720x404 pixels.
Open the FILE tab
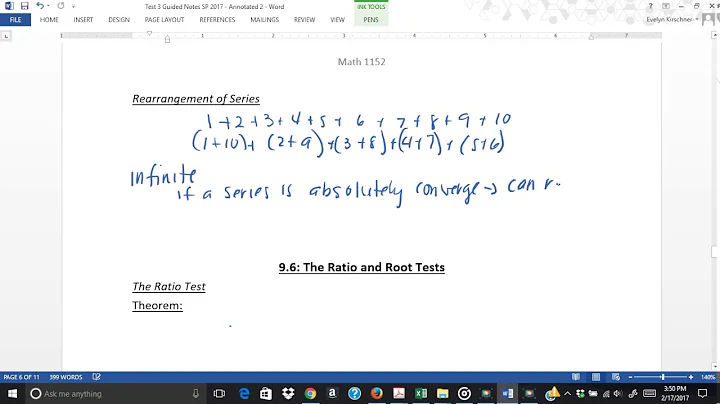pos(15,20)
